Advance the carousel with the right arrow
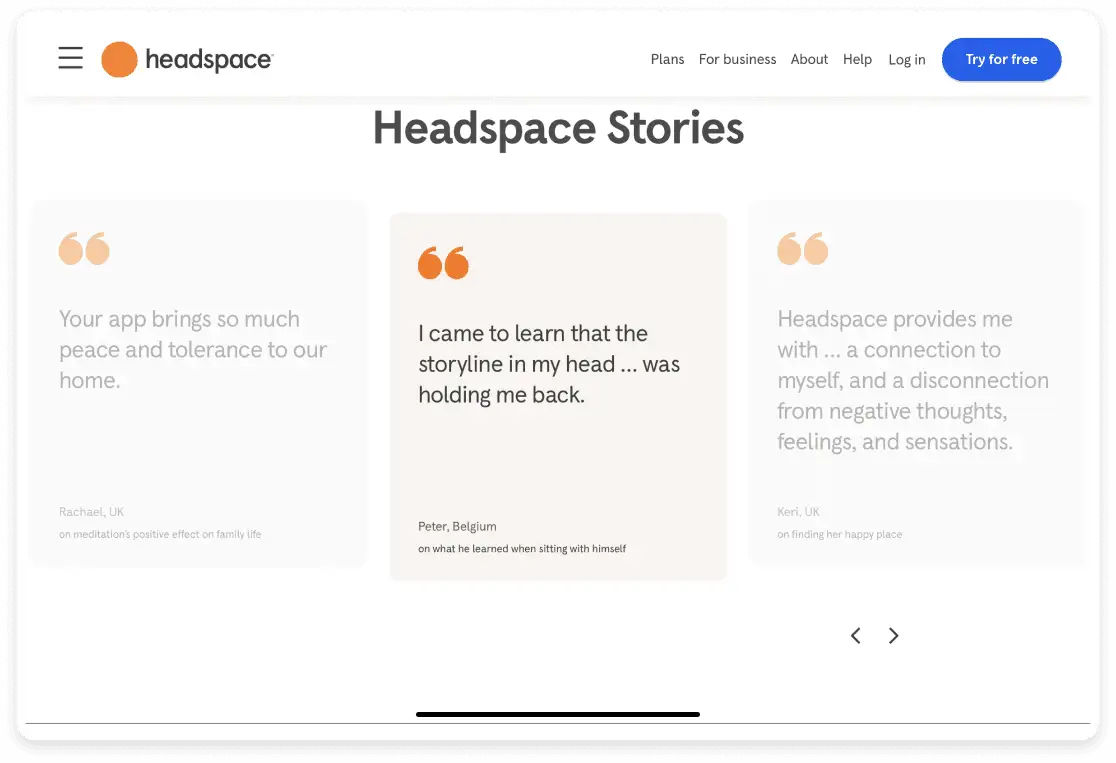The height and width of the screenshot is (763, 1116). tap(893, 635)
